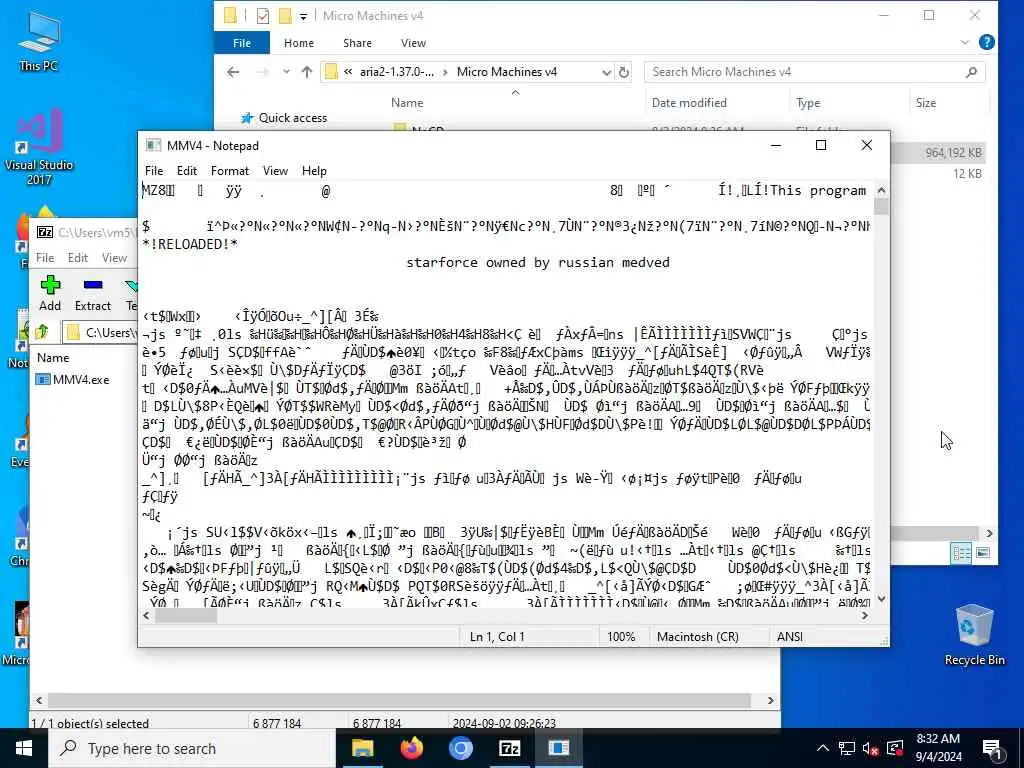Open the Windows Start menu
Viewport: 1024px width, 768px height.
click(24, 748)
